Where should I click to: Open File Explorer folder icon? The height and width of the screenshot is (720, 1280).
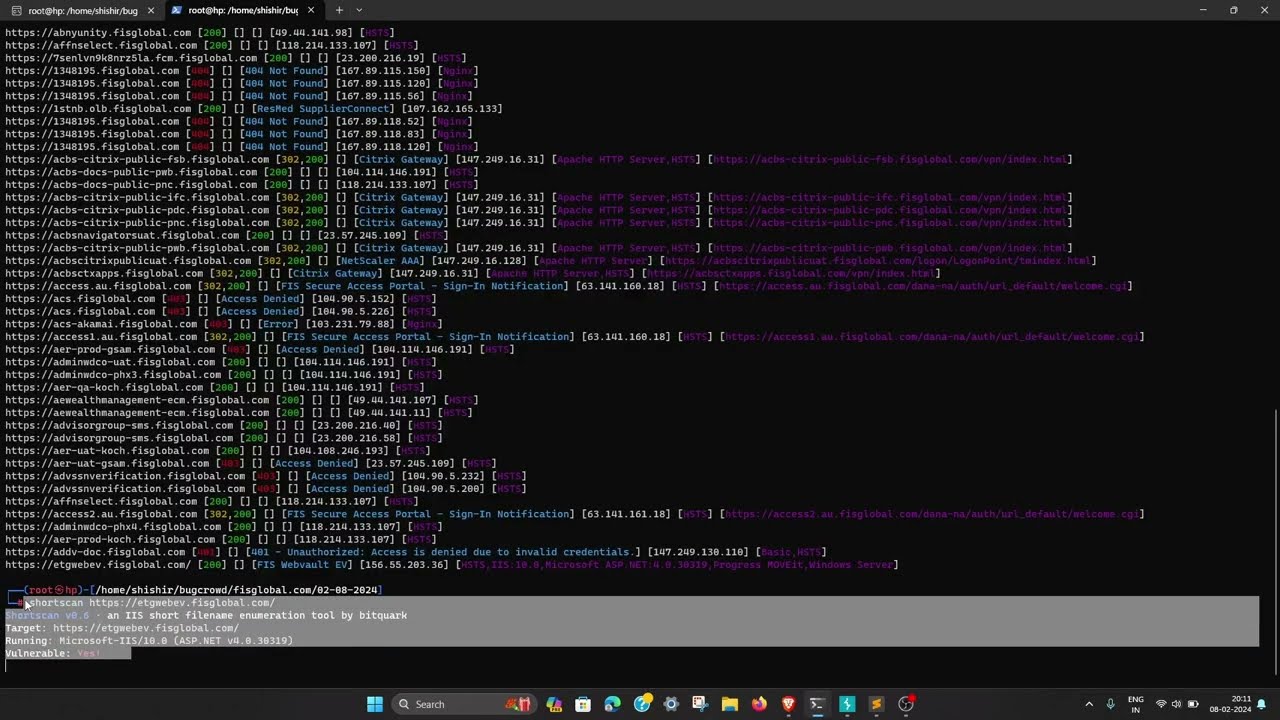tap(729, 704)
